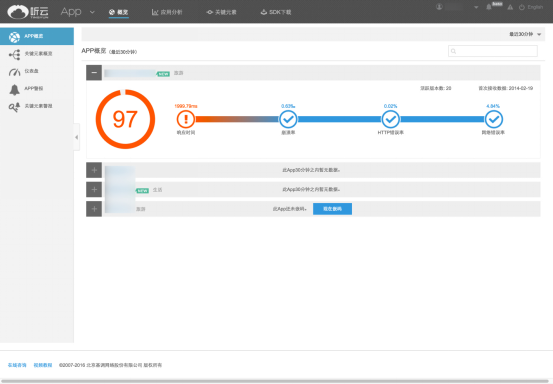Click the power logout icon
Viewport: 553px width, 384px height.
pos(522,7)
